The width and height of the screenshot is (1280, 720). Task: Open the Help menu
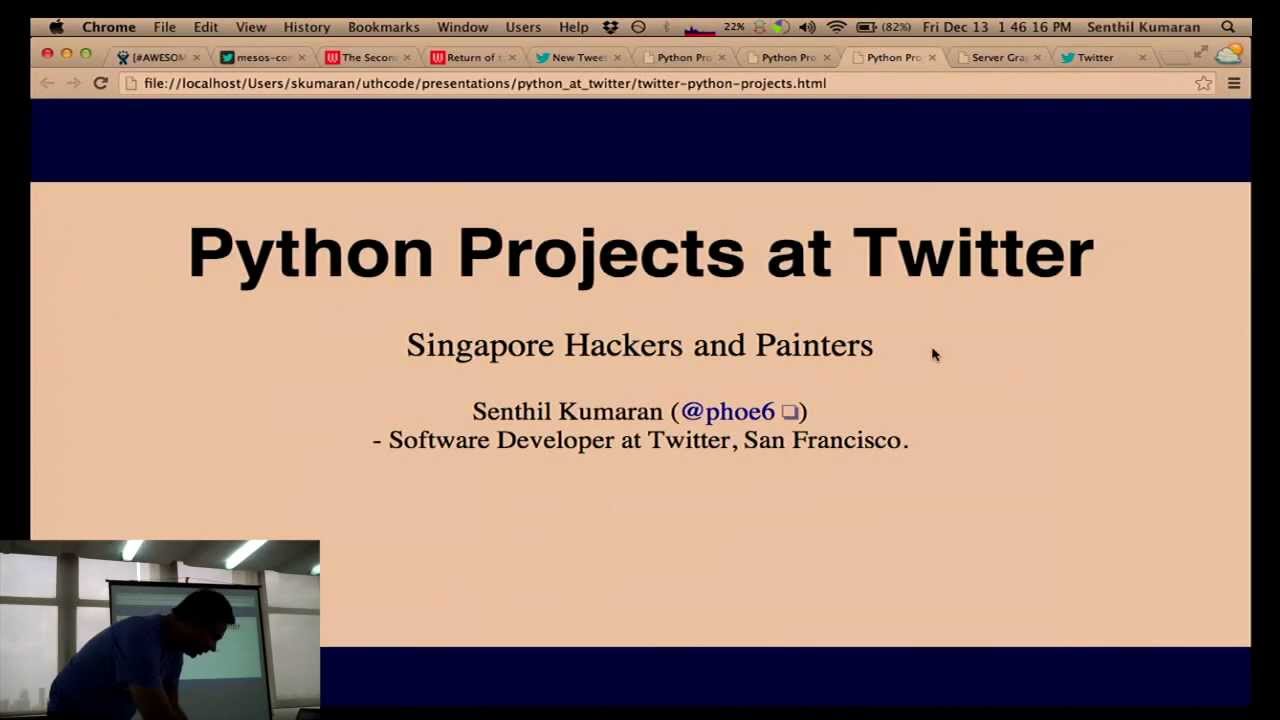click(574, 27)
